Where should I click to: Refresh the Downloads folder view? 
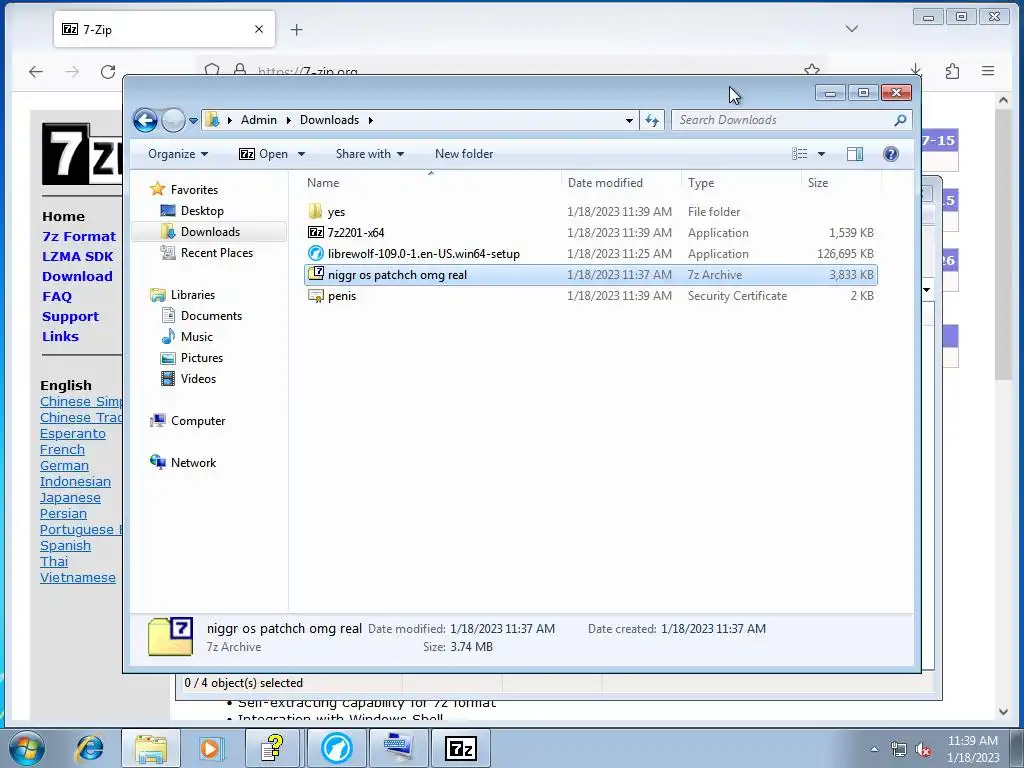[x=652, y=120]
